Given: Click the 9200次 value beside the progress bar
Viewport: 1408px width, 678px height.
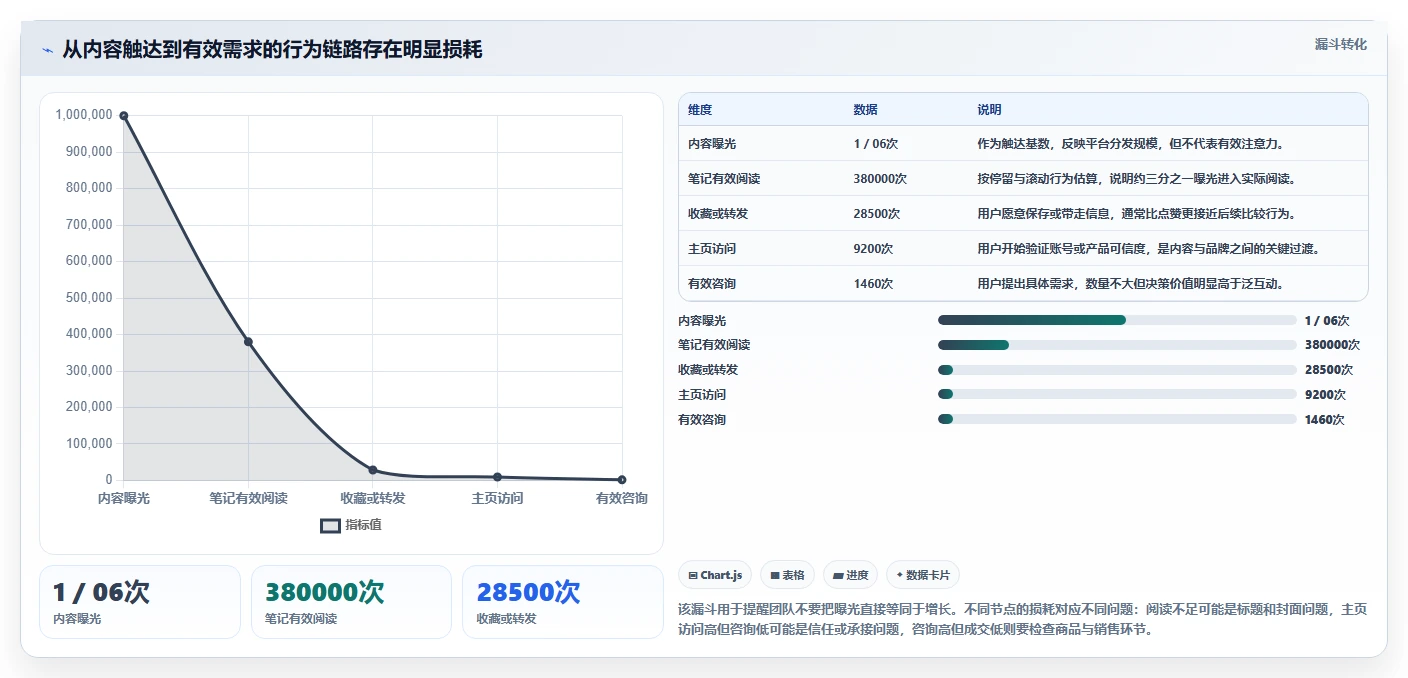Looking at the screenshot, I should [1325, 395].
